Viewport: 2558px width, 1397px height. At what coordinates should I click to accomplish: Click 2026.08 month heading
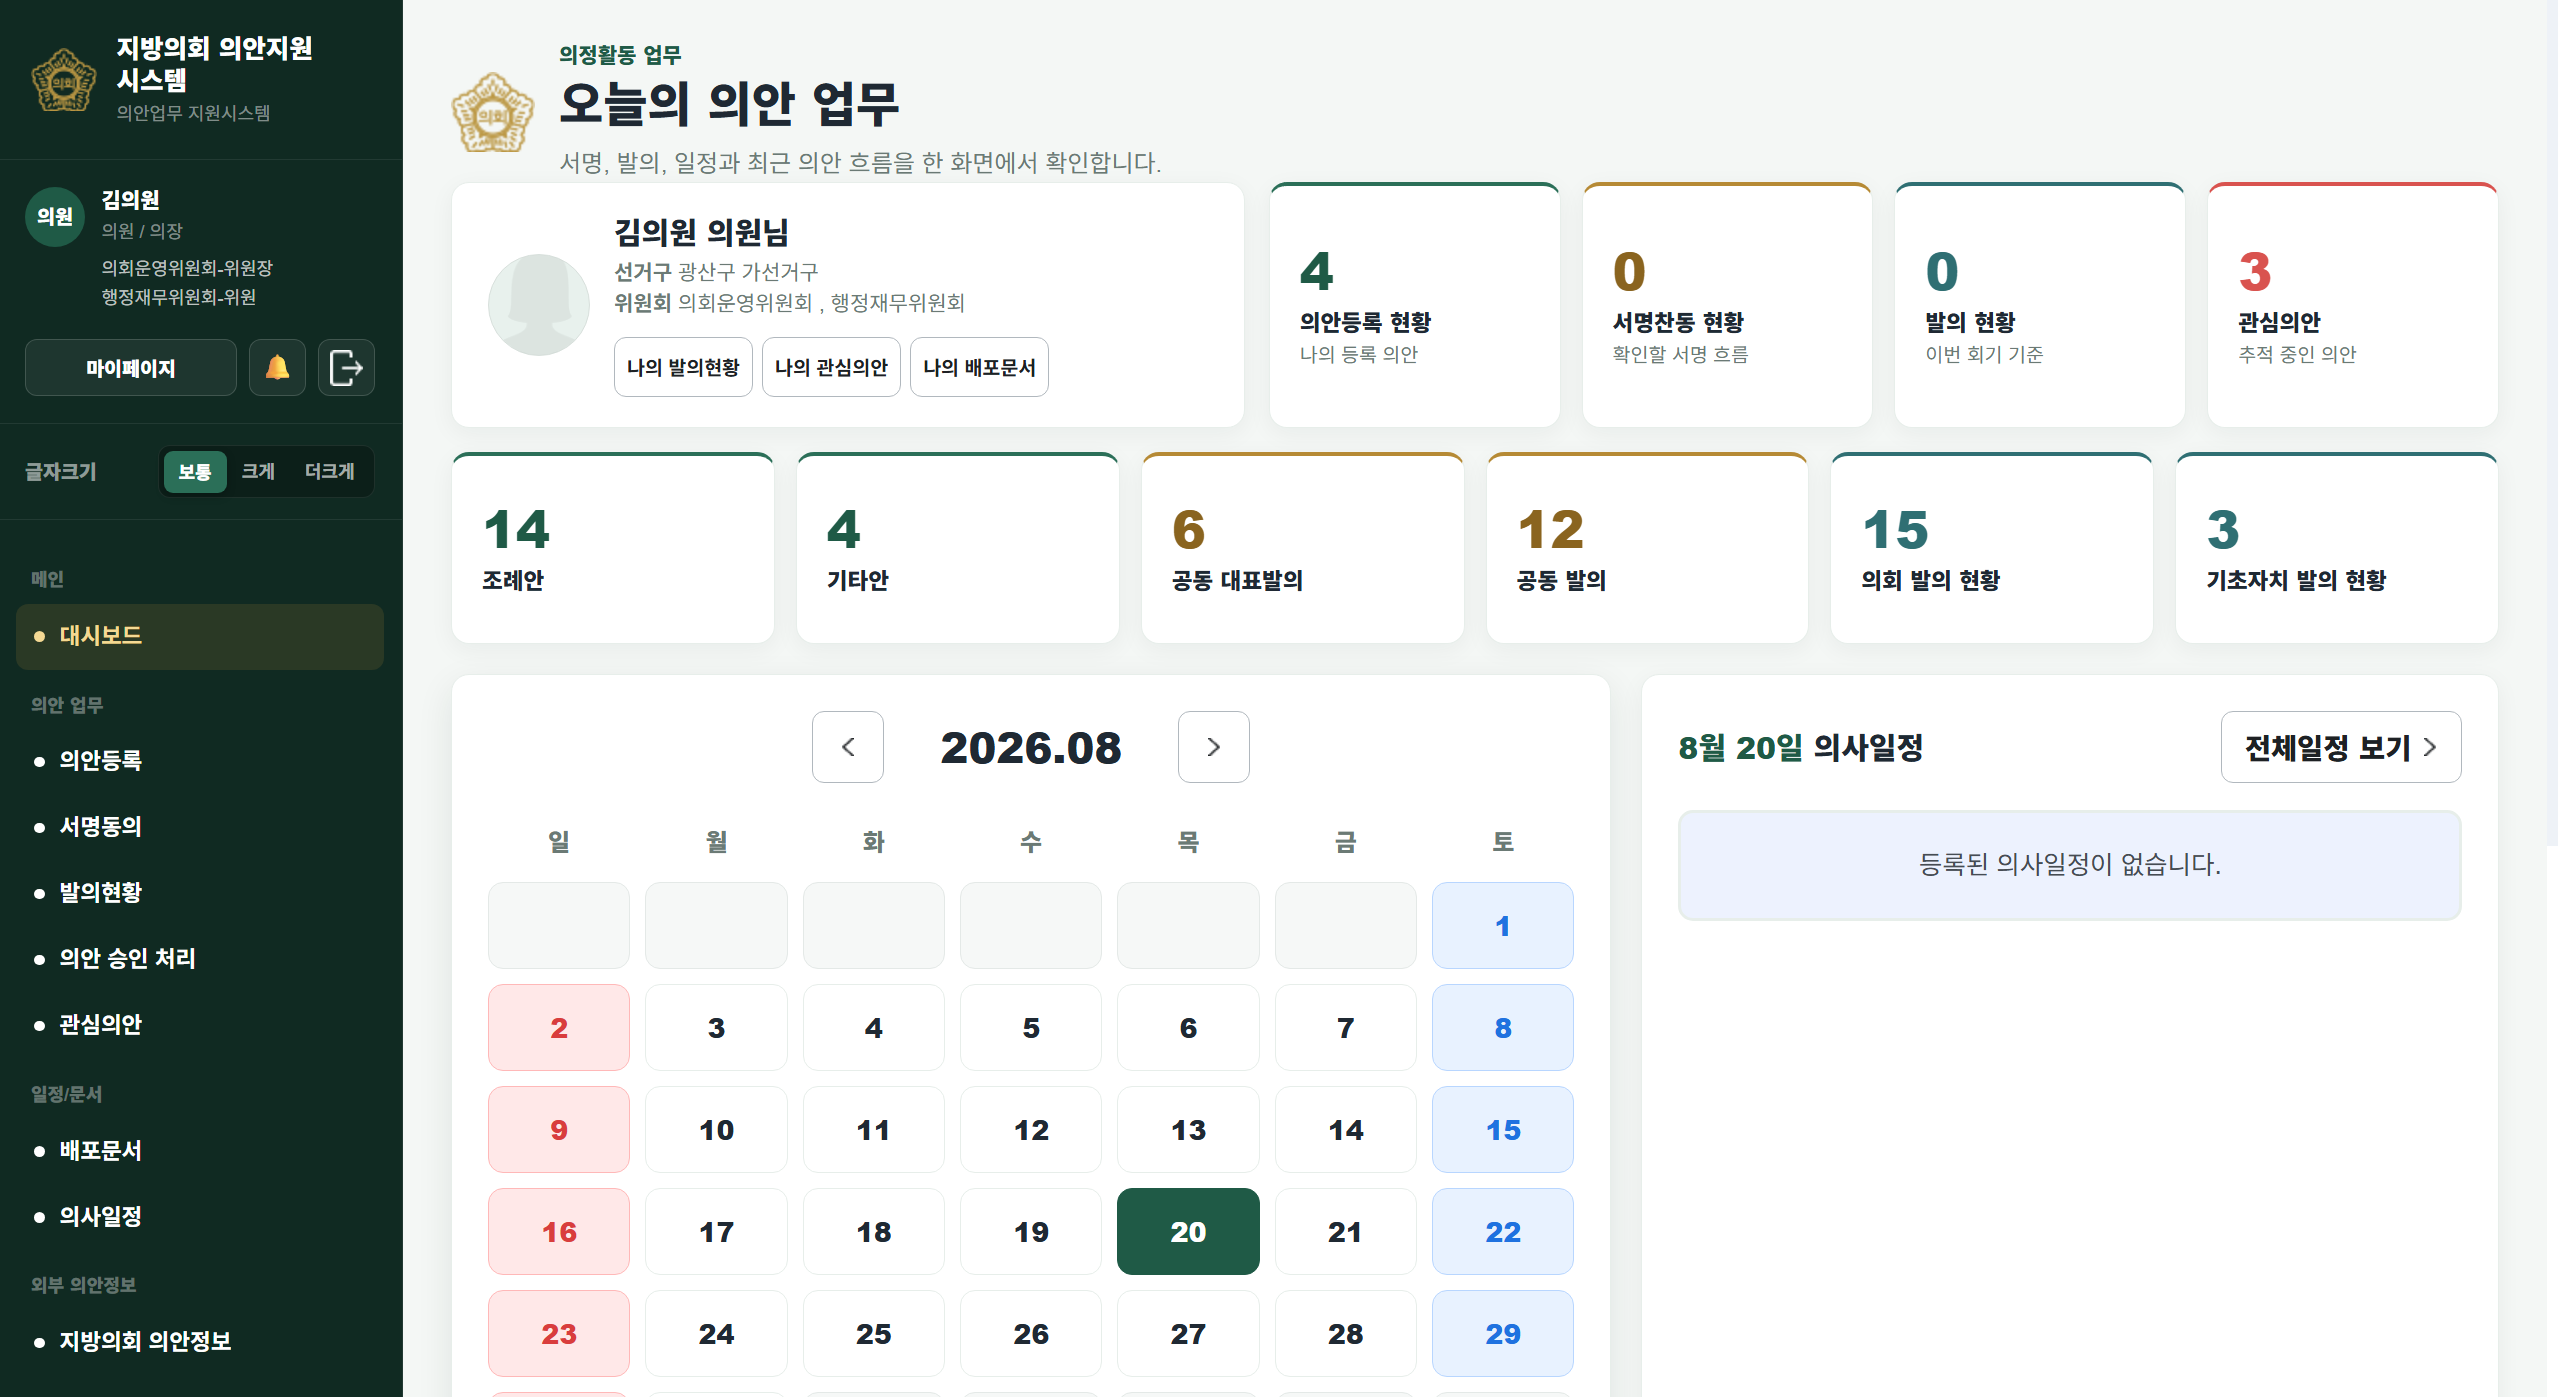[x=1031, y=748]
